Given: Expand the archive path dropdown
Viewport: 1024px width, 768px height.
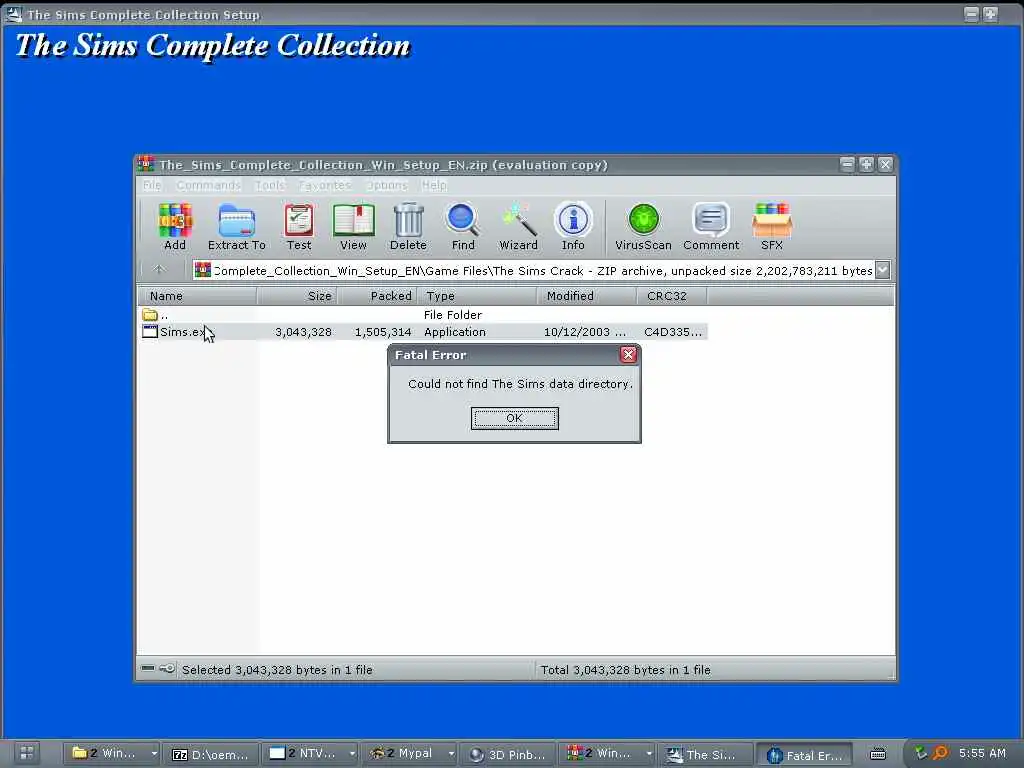Looking at the screenshot, I should coord(882,270).
